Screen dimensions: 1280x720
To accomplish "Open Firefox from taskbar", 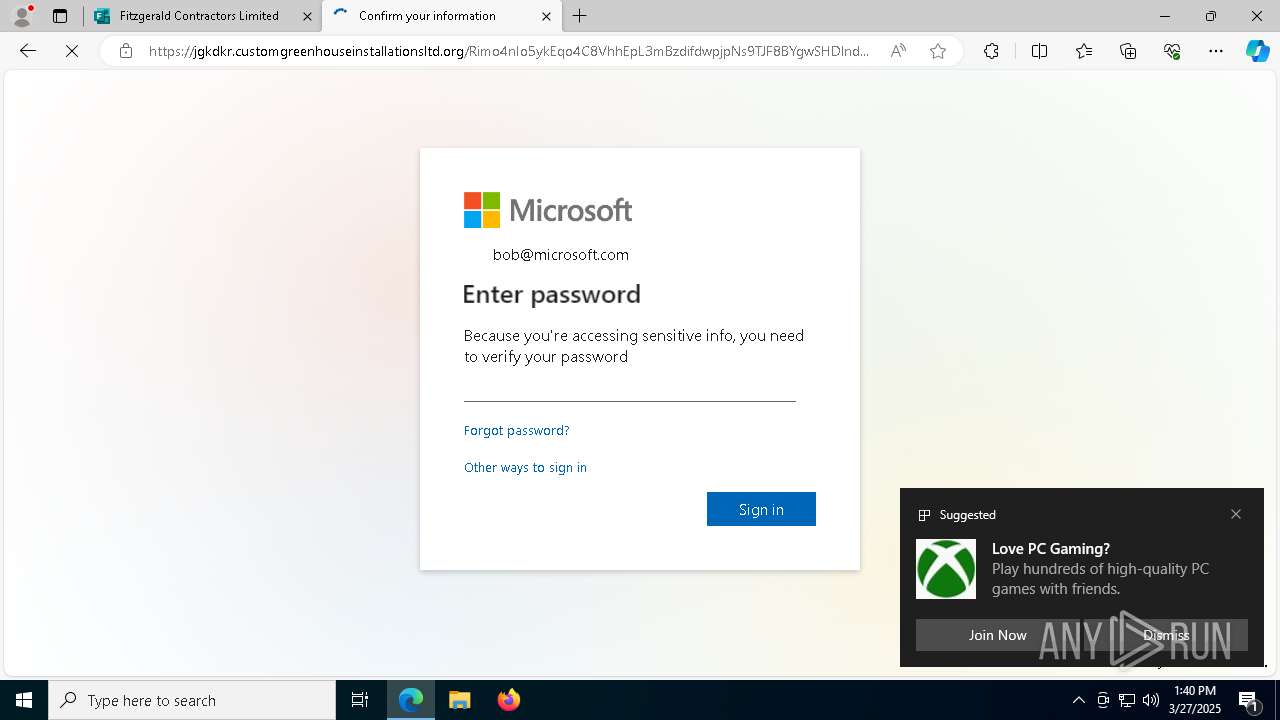I will coord(509,700).
